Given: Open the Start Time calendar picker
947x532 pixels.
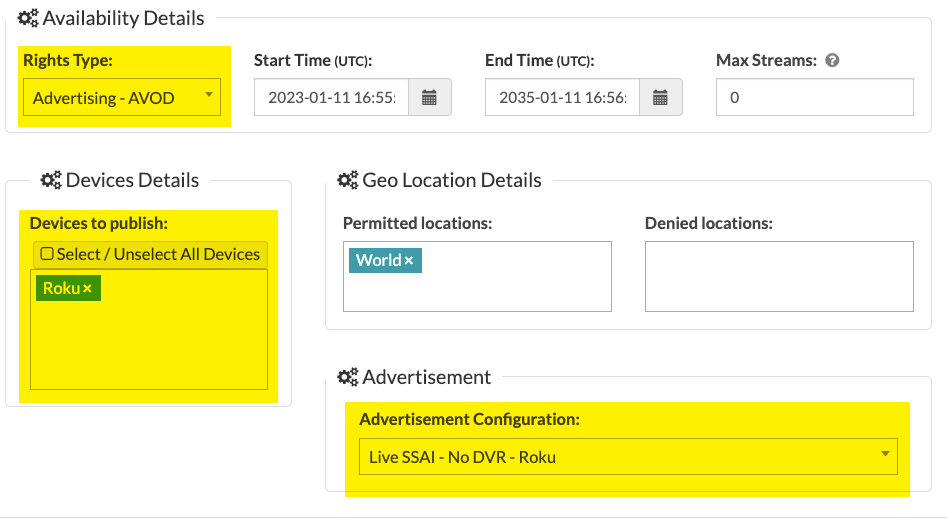Looking at the screenshot, I should [429, 97].
